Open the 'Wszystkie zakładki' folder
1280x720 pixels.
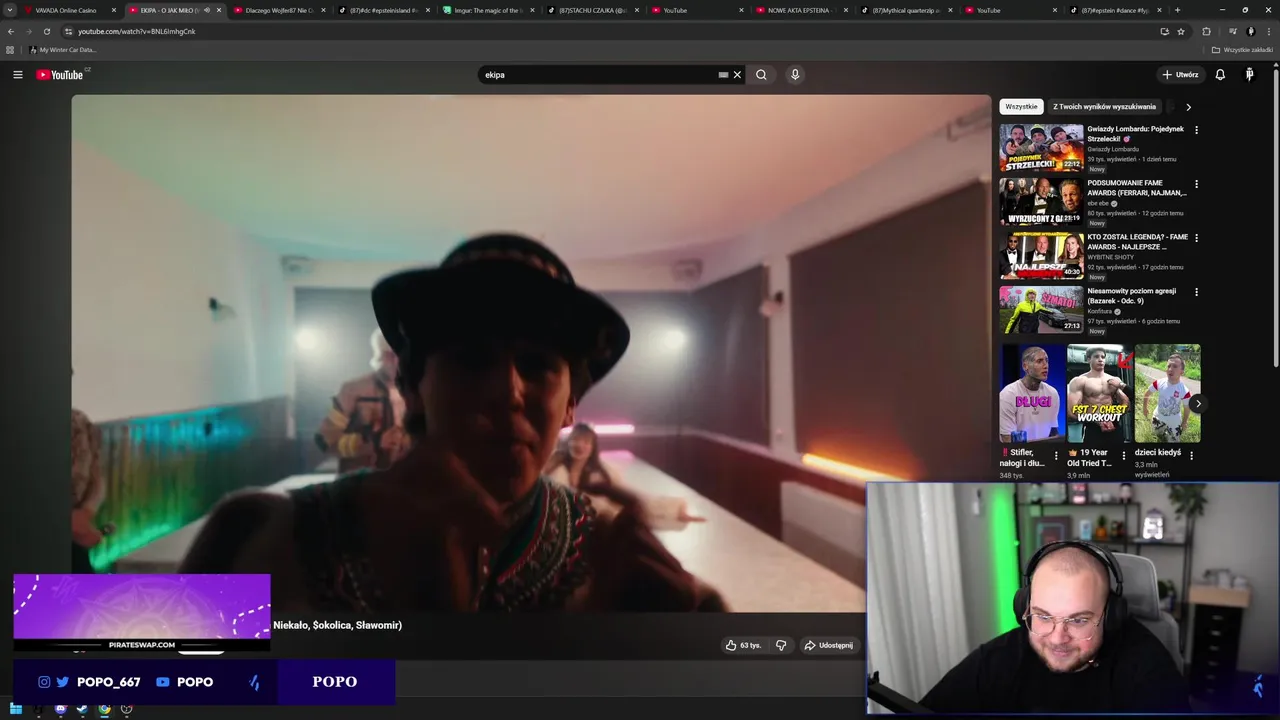[1242, 50]
